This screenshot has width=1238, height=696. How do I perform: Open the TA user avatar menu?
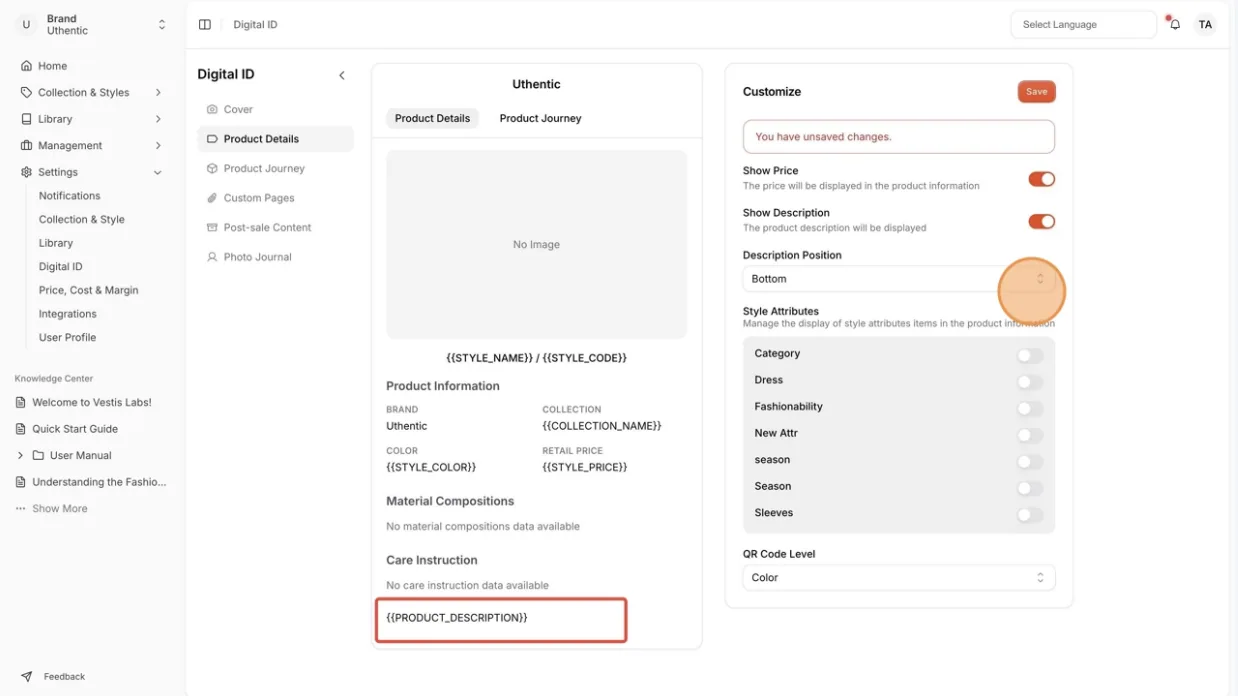[1205, 25]
